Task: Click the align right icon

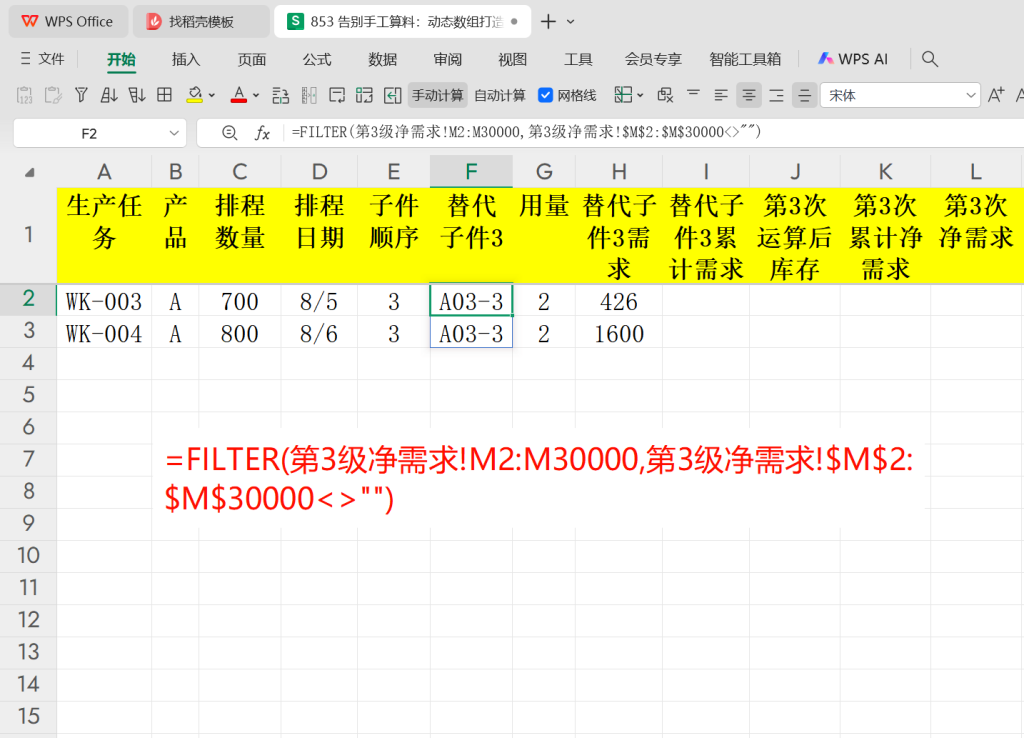Action: coord(776,95)
